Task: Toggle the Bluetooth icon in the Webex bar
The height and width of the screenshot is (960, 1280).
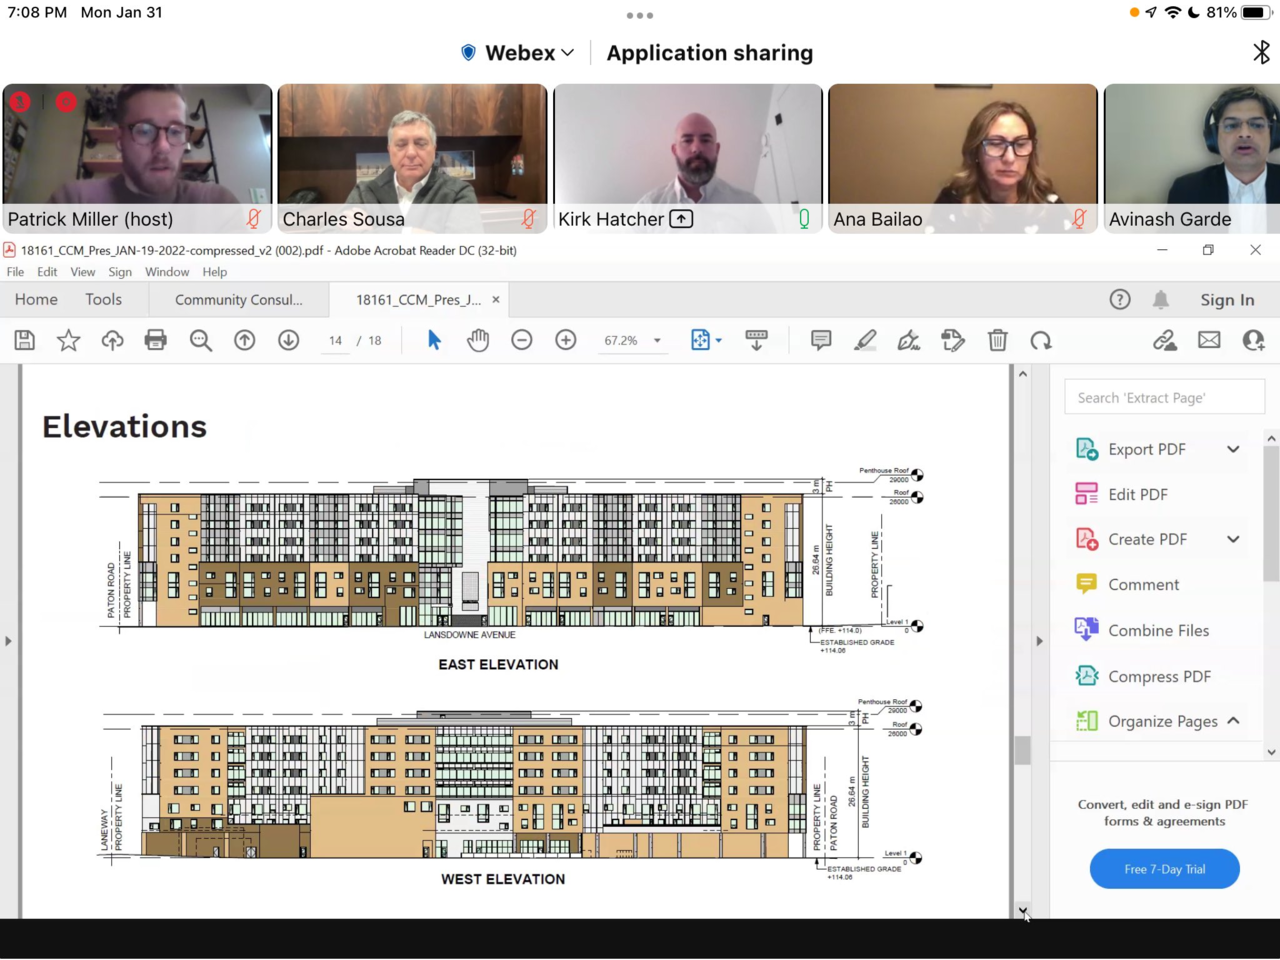Action: (x=1261, y=52)
